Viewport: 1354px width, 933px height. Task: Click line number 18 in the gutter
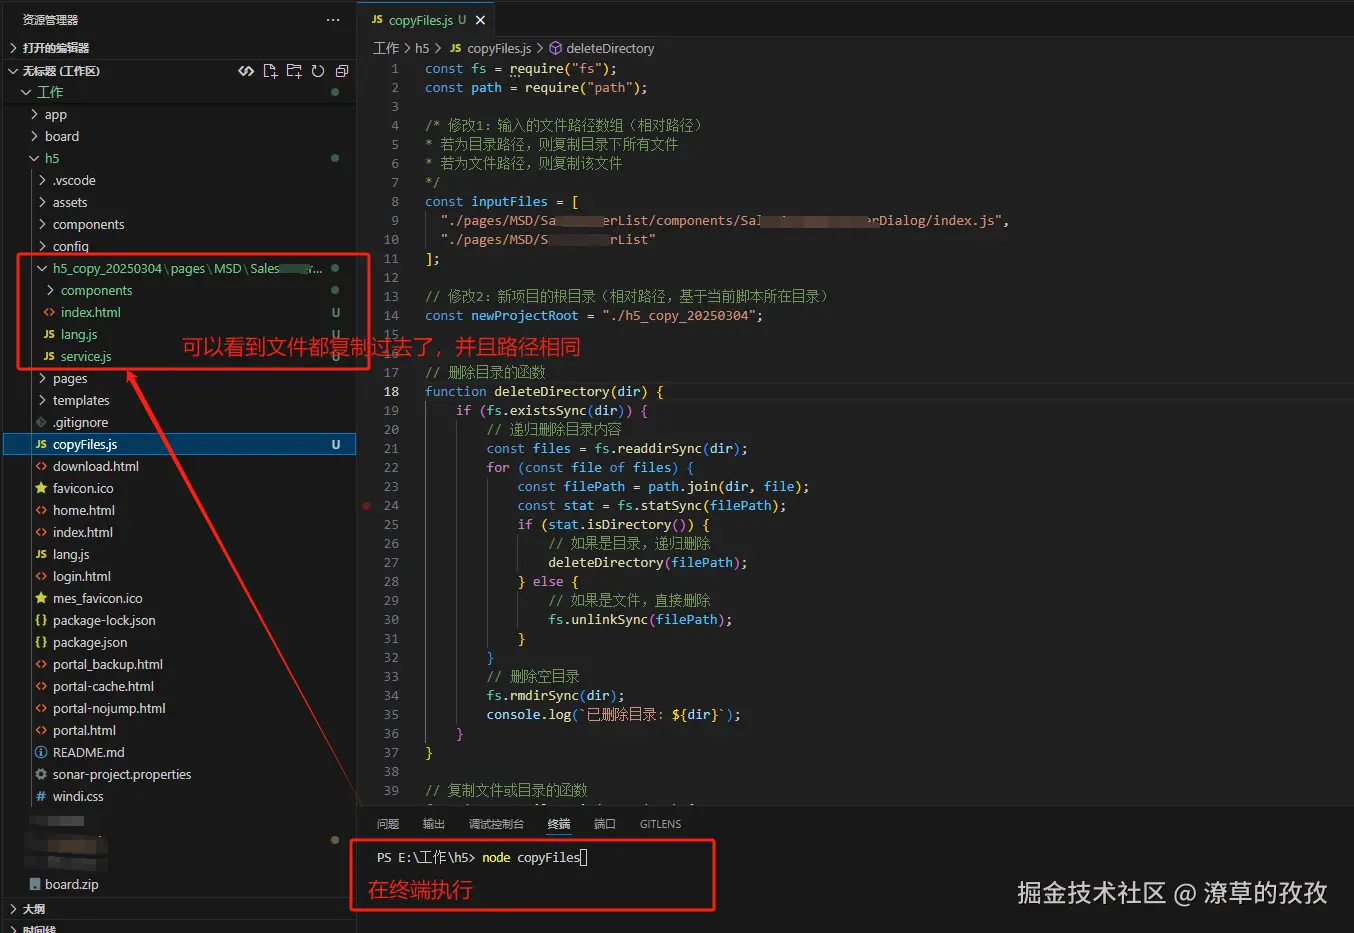391,391
